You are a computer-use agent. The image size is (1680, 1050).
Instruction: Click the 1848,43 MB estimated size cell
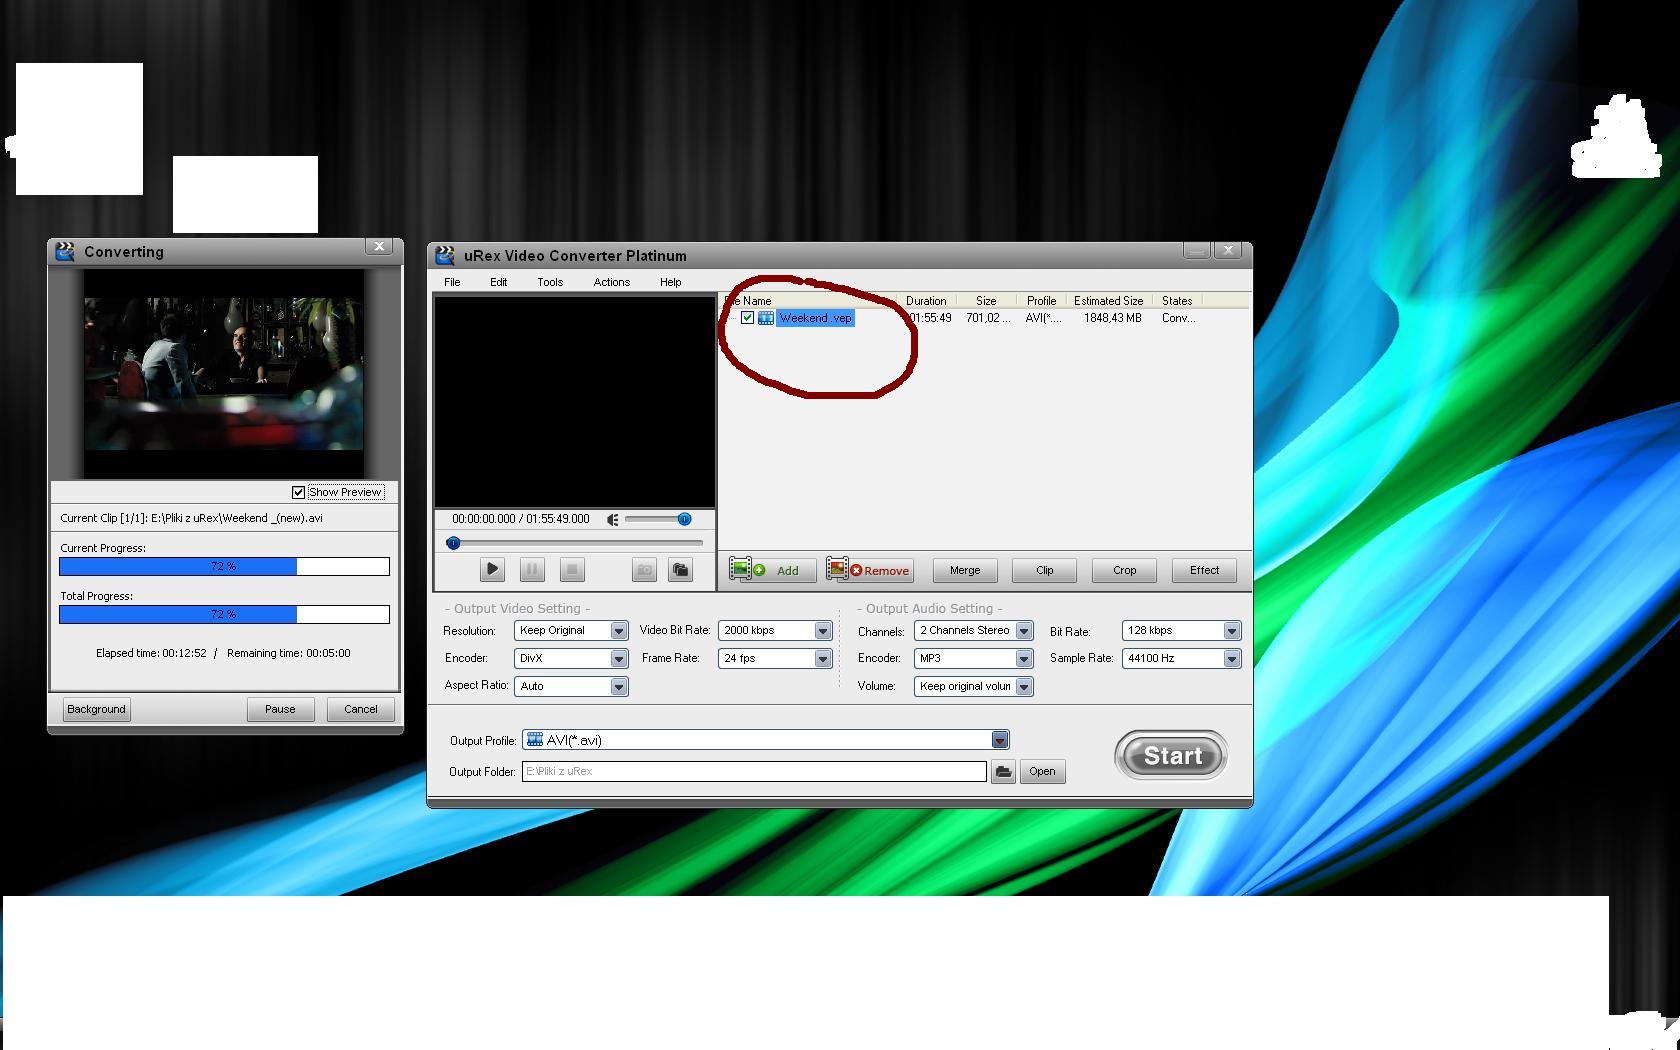(x=1112, y=318)
